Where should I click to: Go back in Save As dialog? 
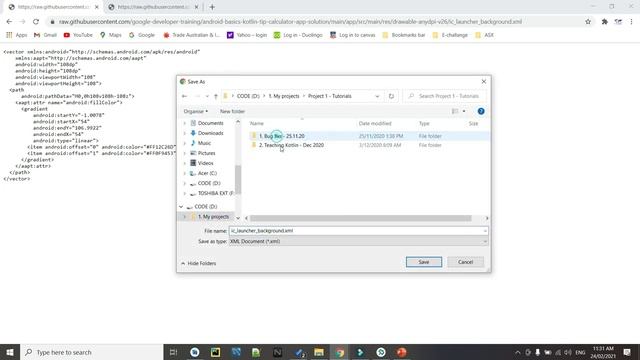[184, 96]
